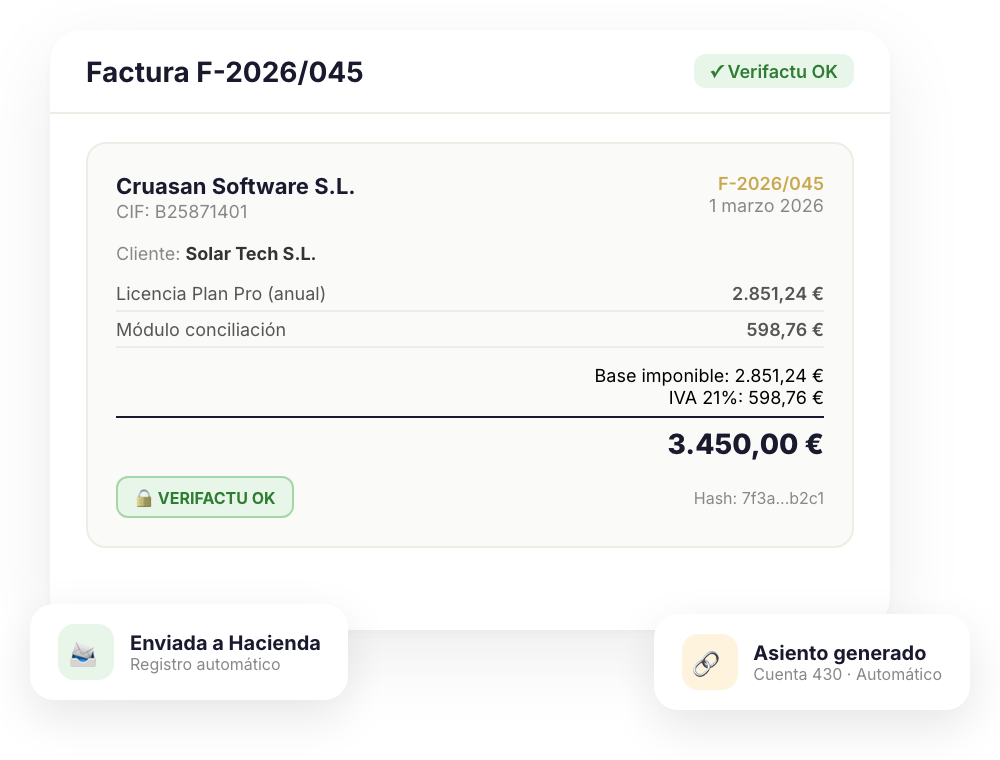Screen dimensions: 1000x760
Task: Select the Cliente Solar Tech S.L. entry
Action: point(216,254)
